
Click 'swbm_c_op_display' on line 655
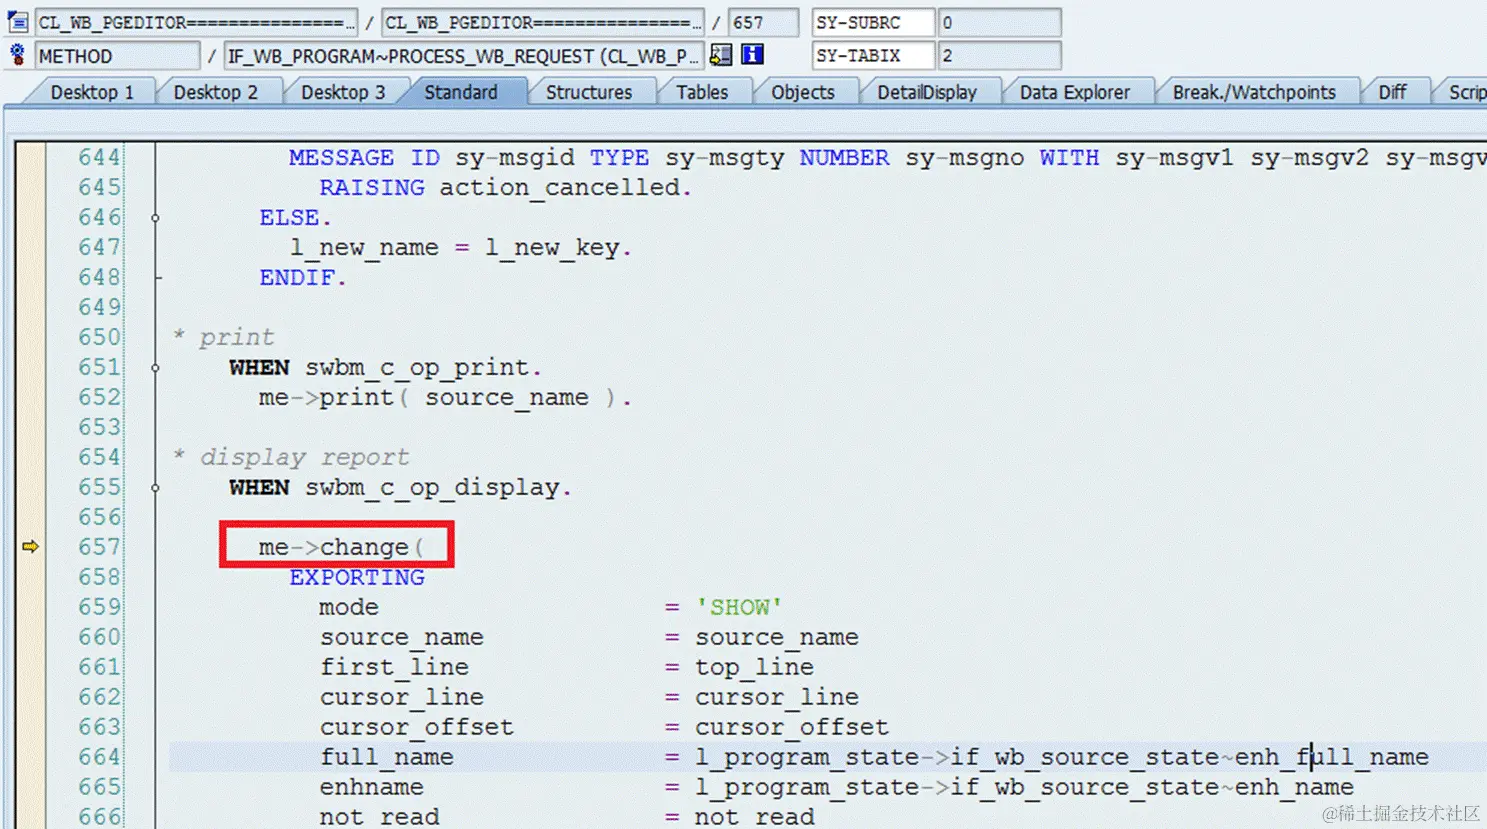point(431,487)
